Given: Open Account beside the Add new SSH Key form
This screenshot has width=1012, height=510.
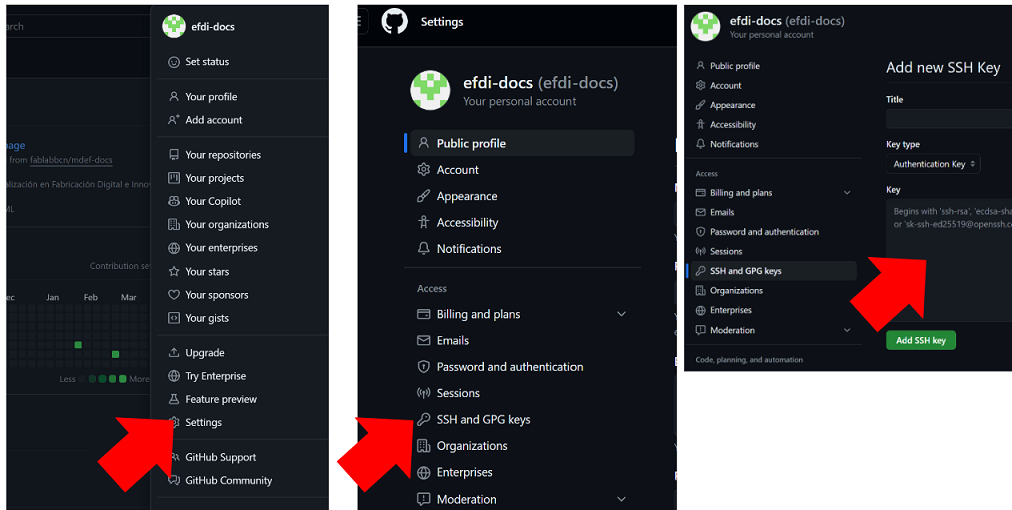Looking at the screenshot, I should pos(725,85).
